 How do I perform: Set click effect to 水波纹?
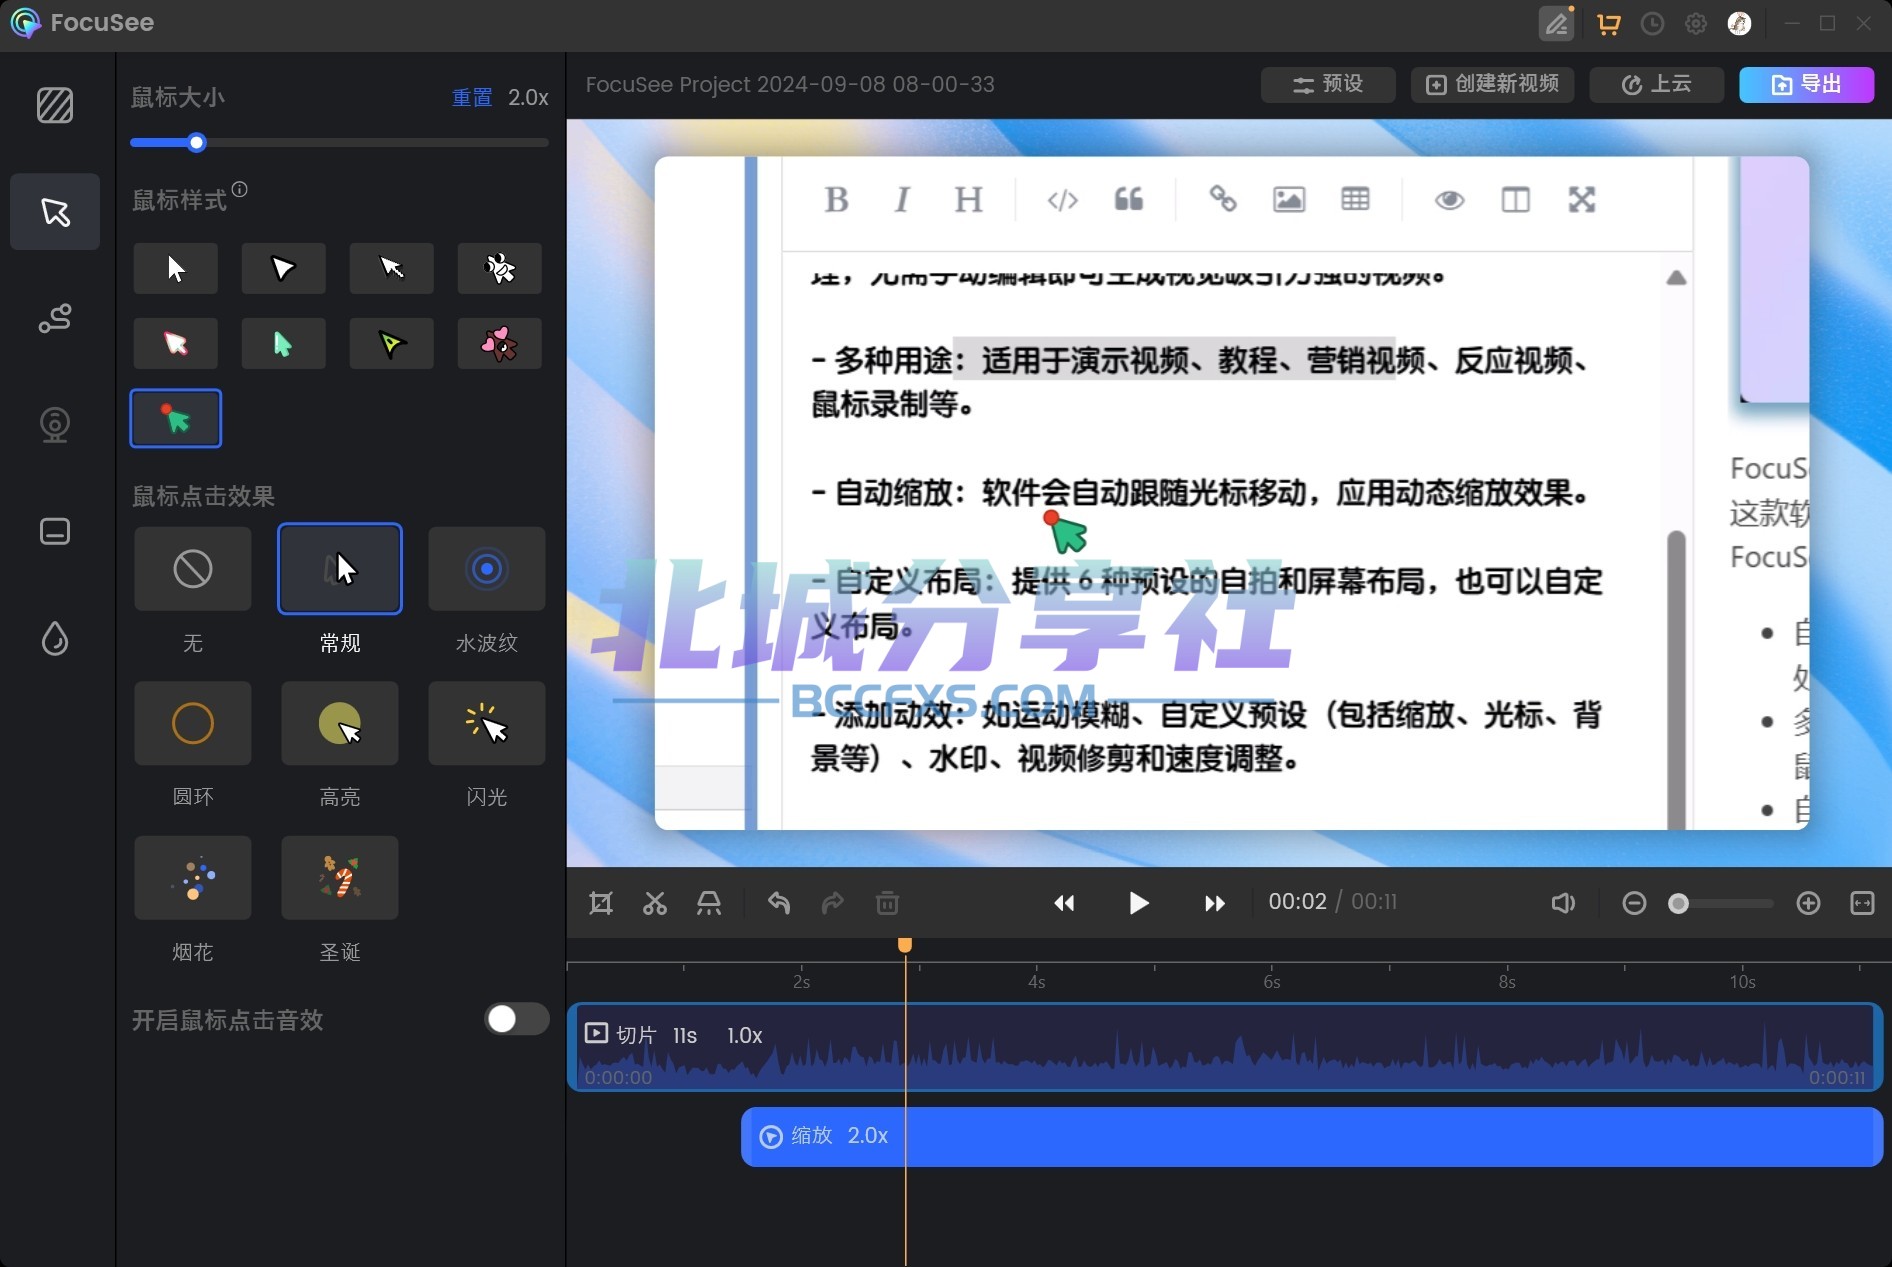click(x=487, y=569)
